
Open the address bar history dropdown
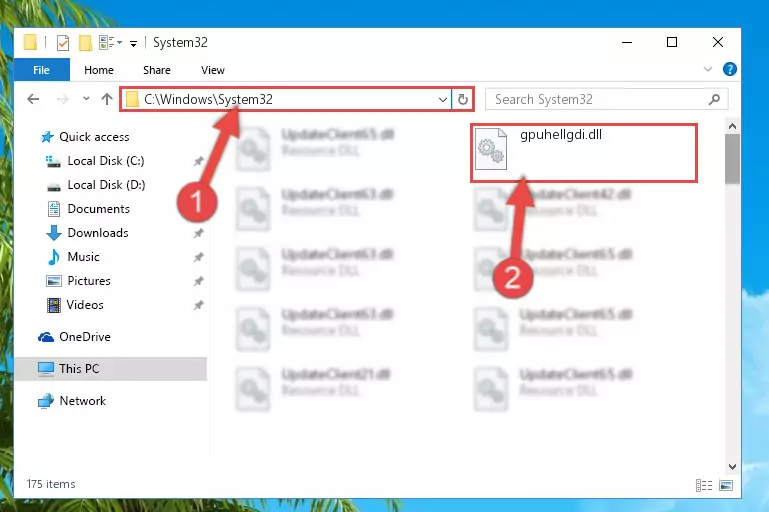(442, 100)
